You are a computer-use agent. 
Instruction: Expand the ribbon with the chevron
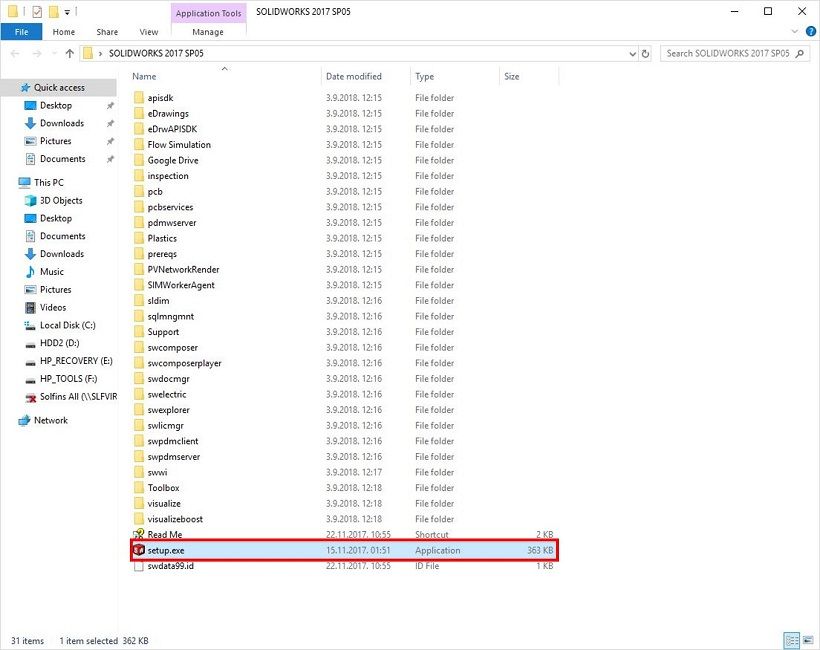[x=792, y=32]
